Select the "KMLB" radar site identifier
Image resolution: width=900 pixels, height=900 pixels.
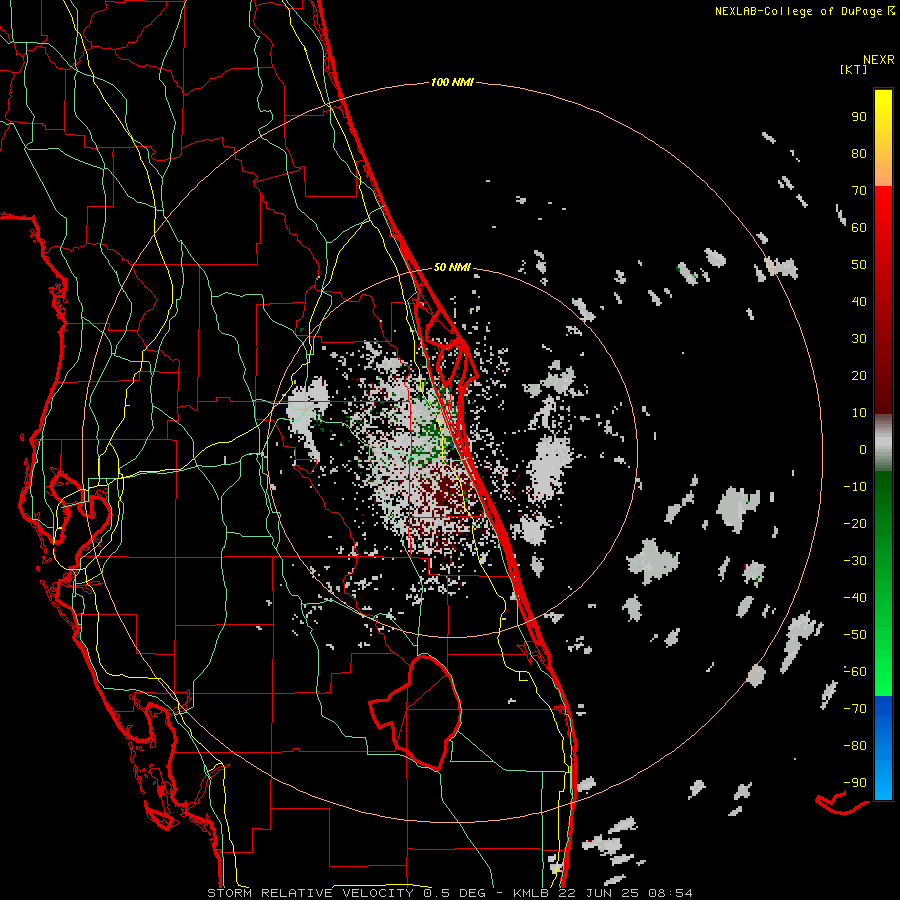click(x=531, y=893)
